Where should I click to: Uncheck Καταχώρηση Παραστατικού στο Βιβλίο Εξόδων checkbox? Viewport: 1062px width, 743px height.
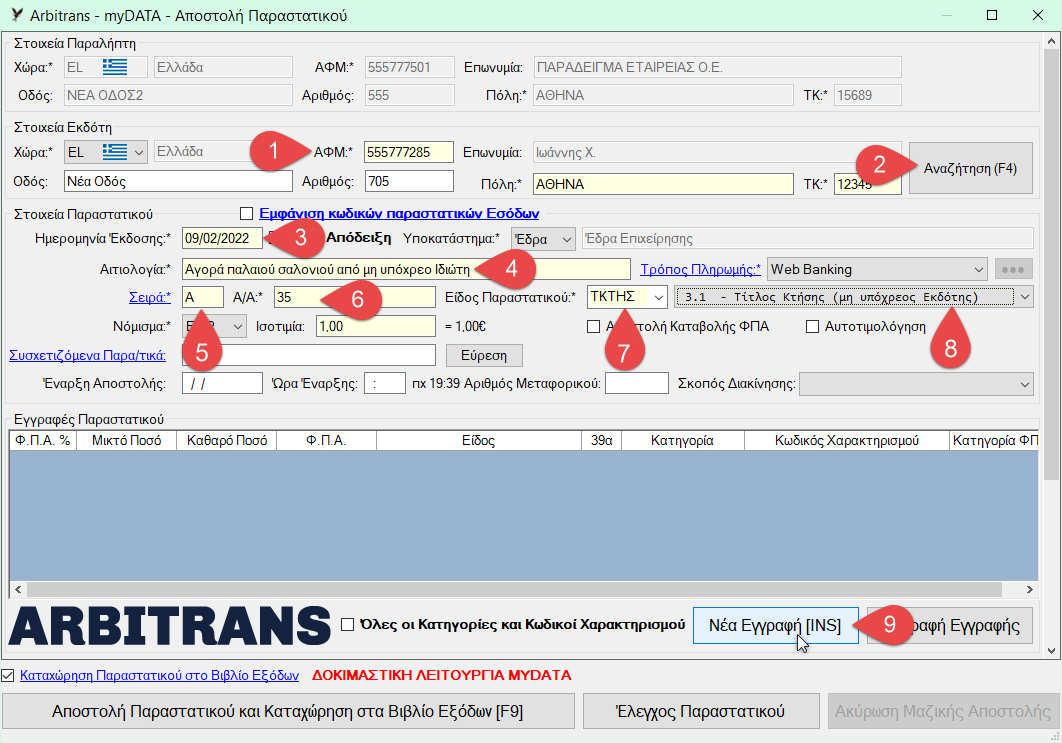pyautogui.click(x=7, y=675)
